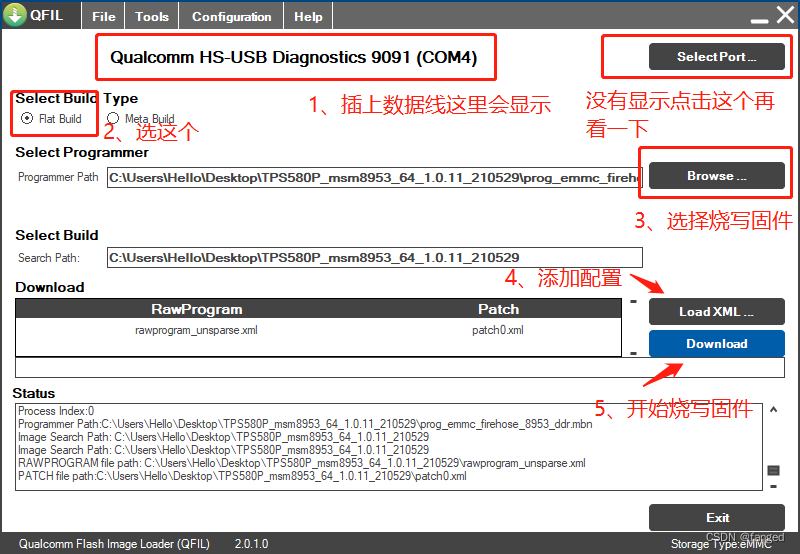The width and height of the screenshot is (800, 554).
Task: Click into the Programmer Path field
Action: pos(374,178)
